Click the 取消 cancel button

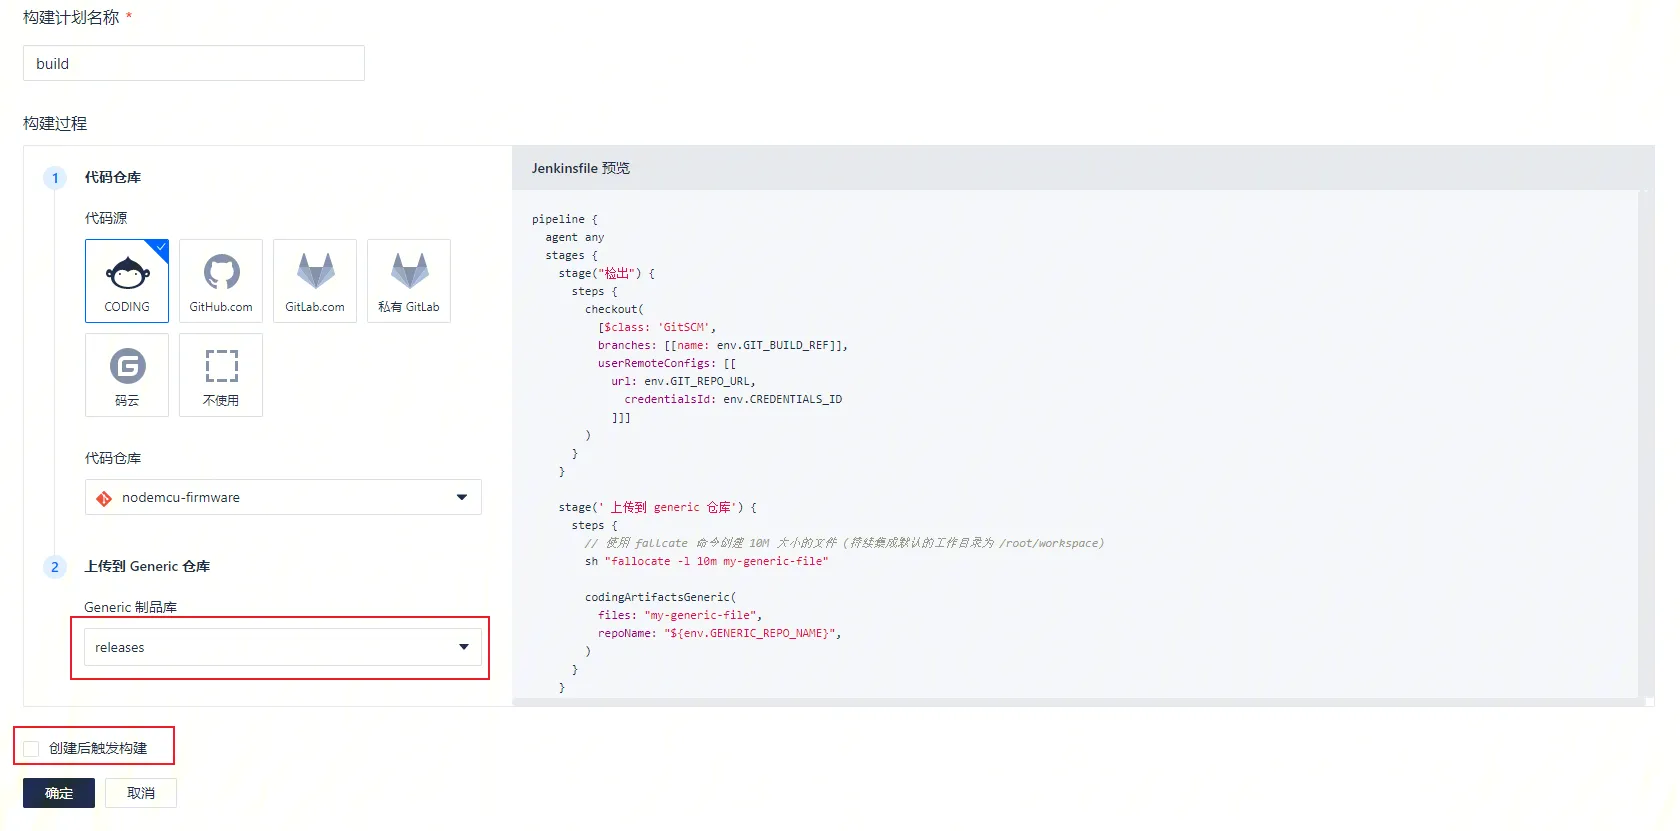coord(141,793)
